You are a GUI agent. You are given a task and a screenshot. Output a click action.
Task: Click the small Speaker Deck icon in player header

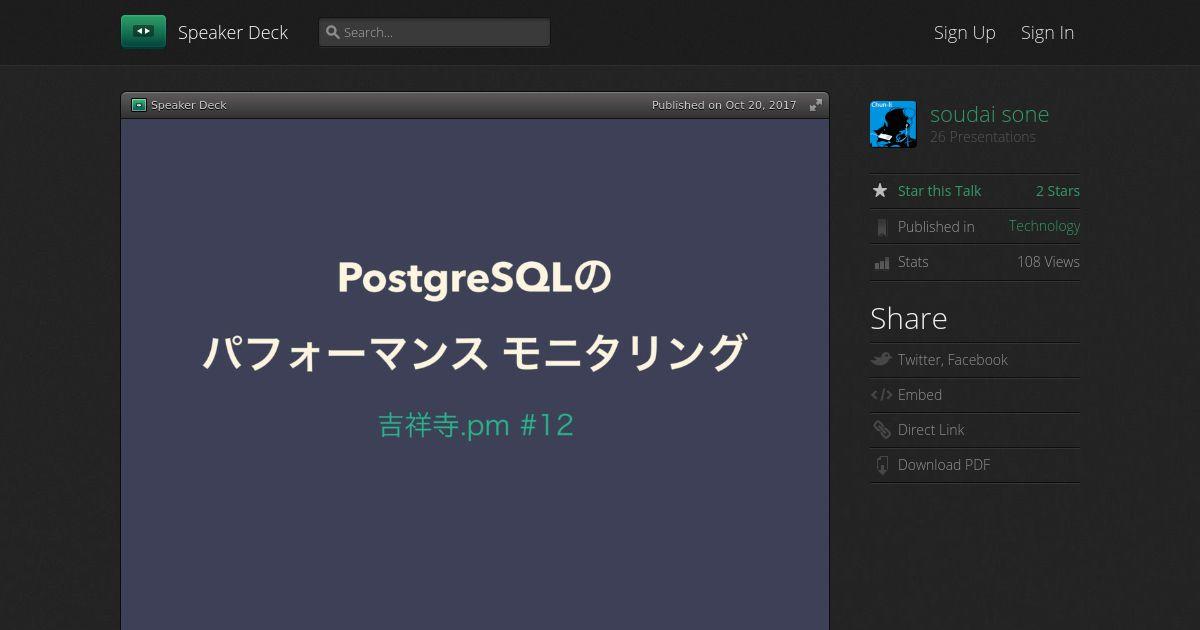click(x=139, y=105)
